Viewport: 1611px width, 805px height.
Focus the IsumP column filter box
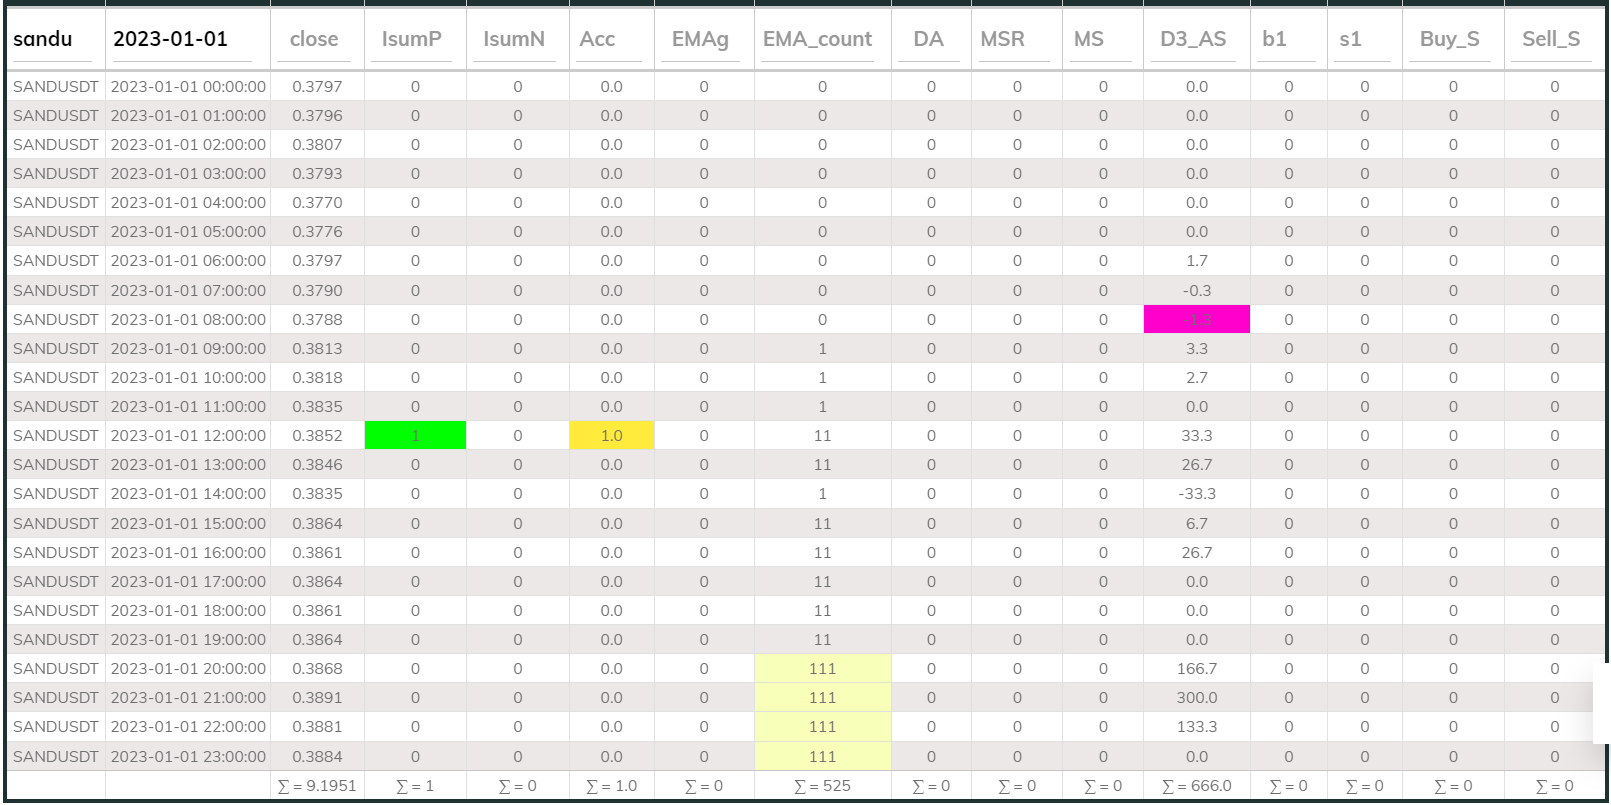414,39
